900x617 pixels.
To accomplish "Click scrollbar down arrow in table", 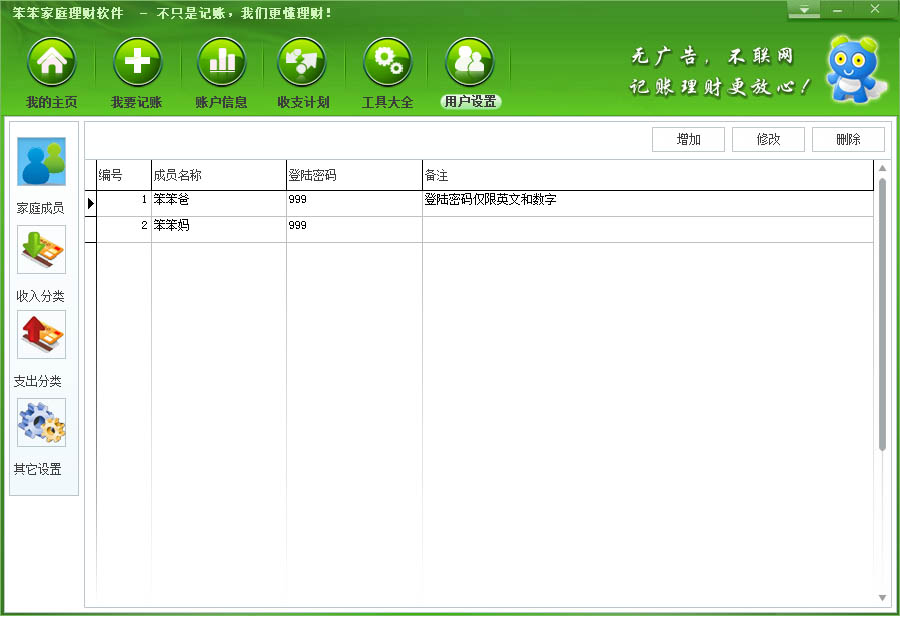I will coord(883,597).
